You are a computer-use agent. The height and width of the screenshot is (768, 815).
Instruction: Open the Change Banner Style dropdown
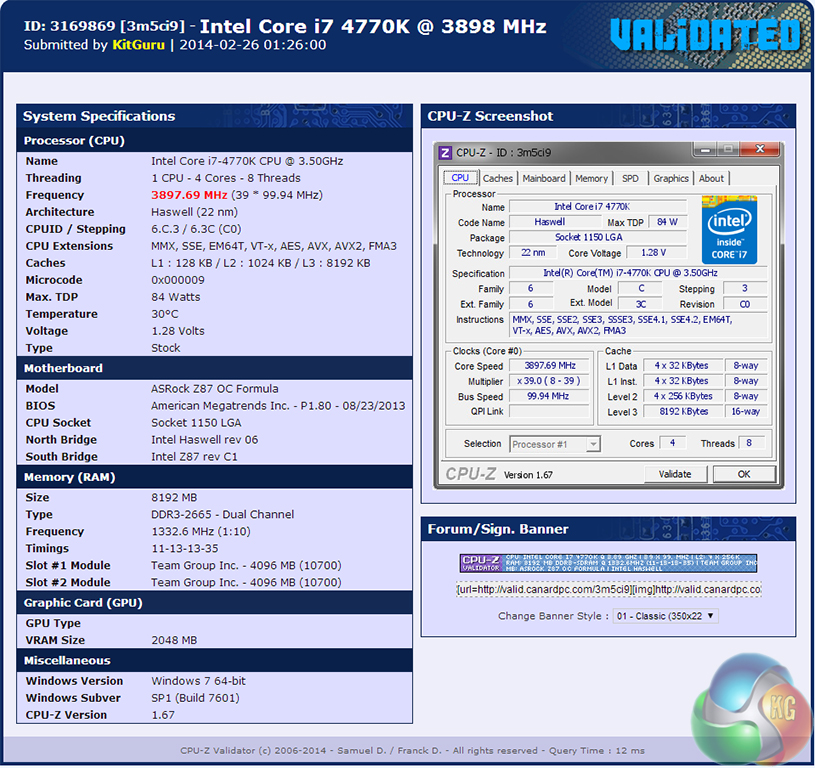pyautogui.click(x=665, y=616)
